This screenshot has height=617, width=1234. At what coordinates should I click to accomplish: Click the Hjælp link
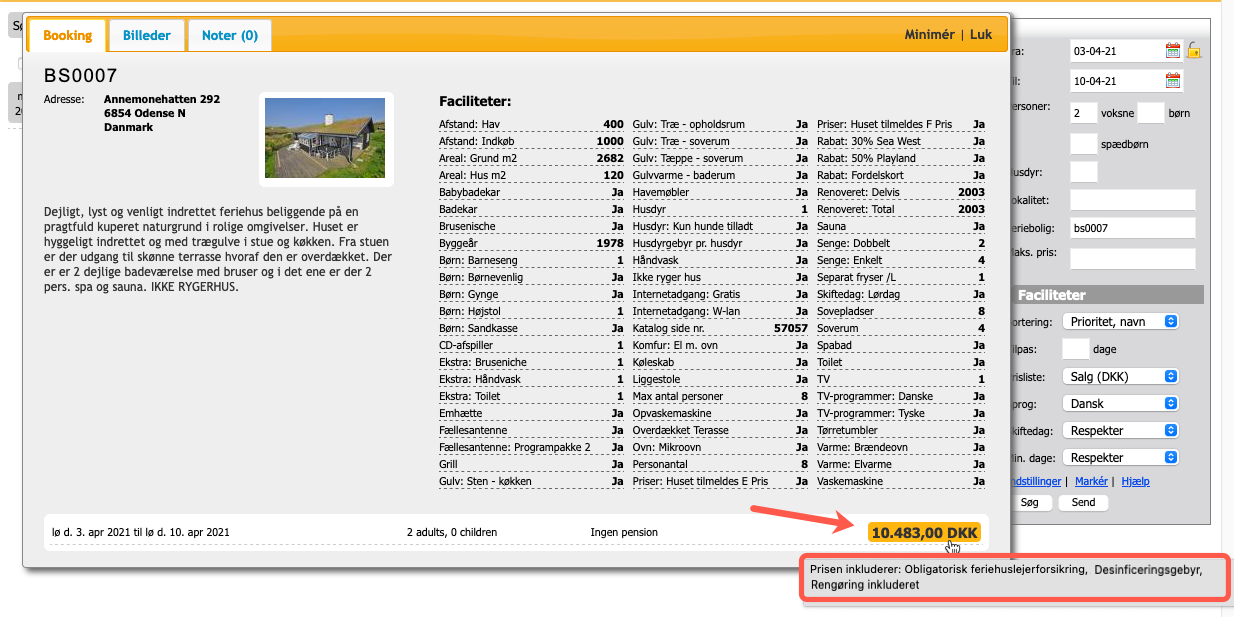1136,481
